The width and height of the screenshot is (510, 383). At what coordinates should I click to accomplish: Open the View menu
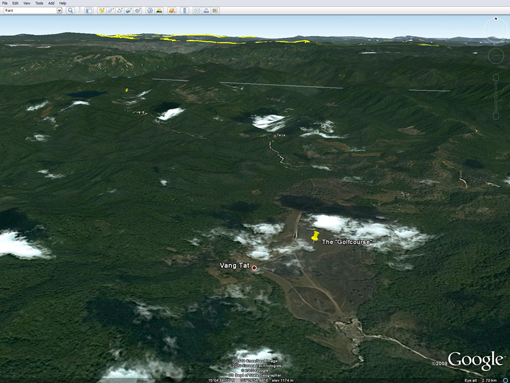(27, 3)
